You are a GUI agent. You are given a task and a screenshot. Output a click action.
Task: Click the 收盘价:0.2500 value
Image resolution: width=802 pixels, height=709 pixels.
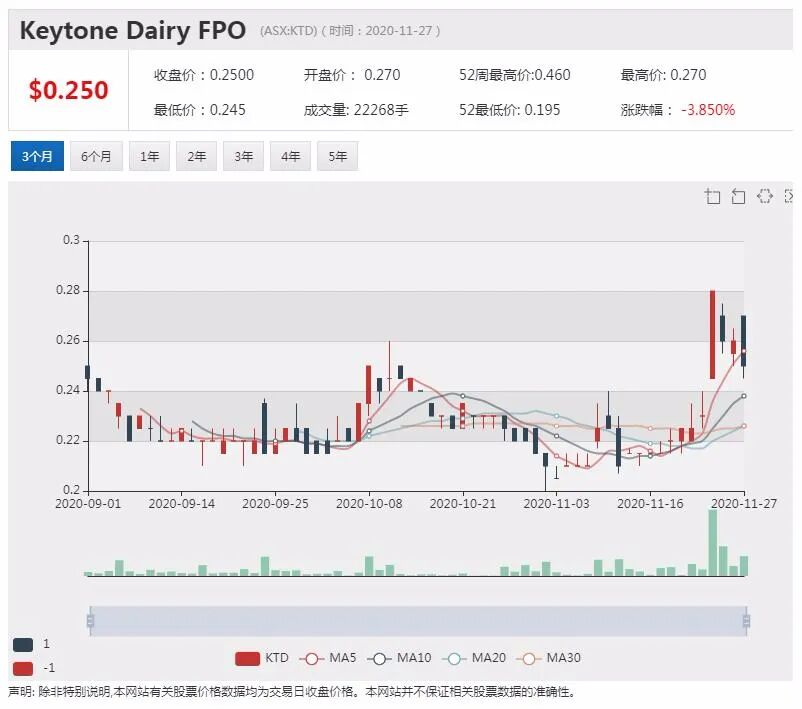204,75
